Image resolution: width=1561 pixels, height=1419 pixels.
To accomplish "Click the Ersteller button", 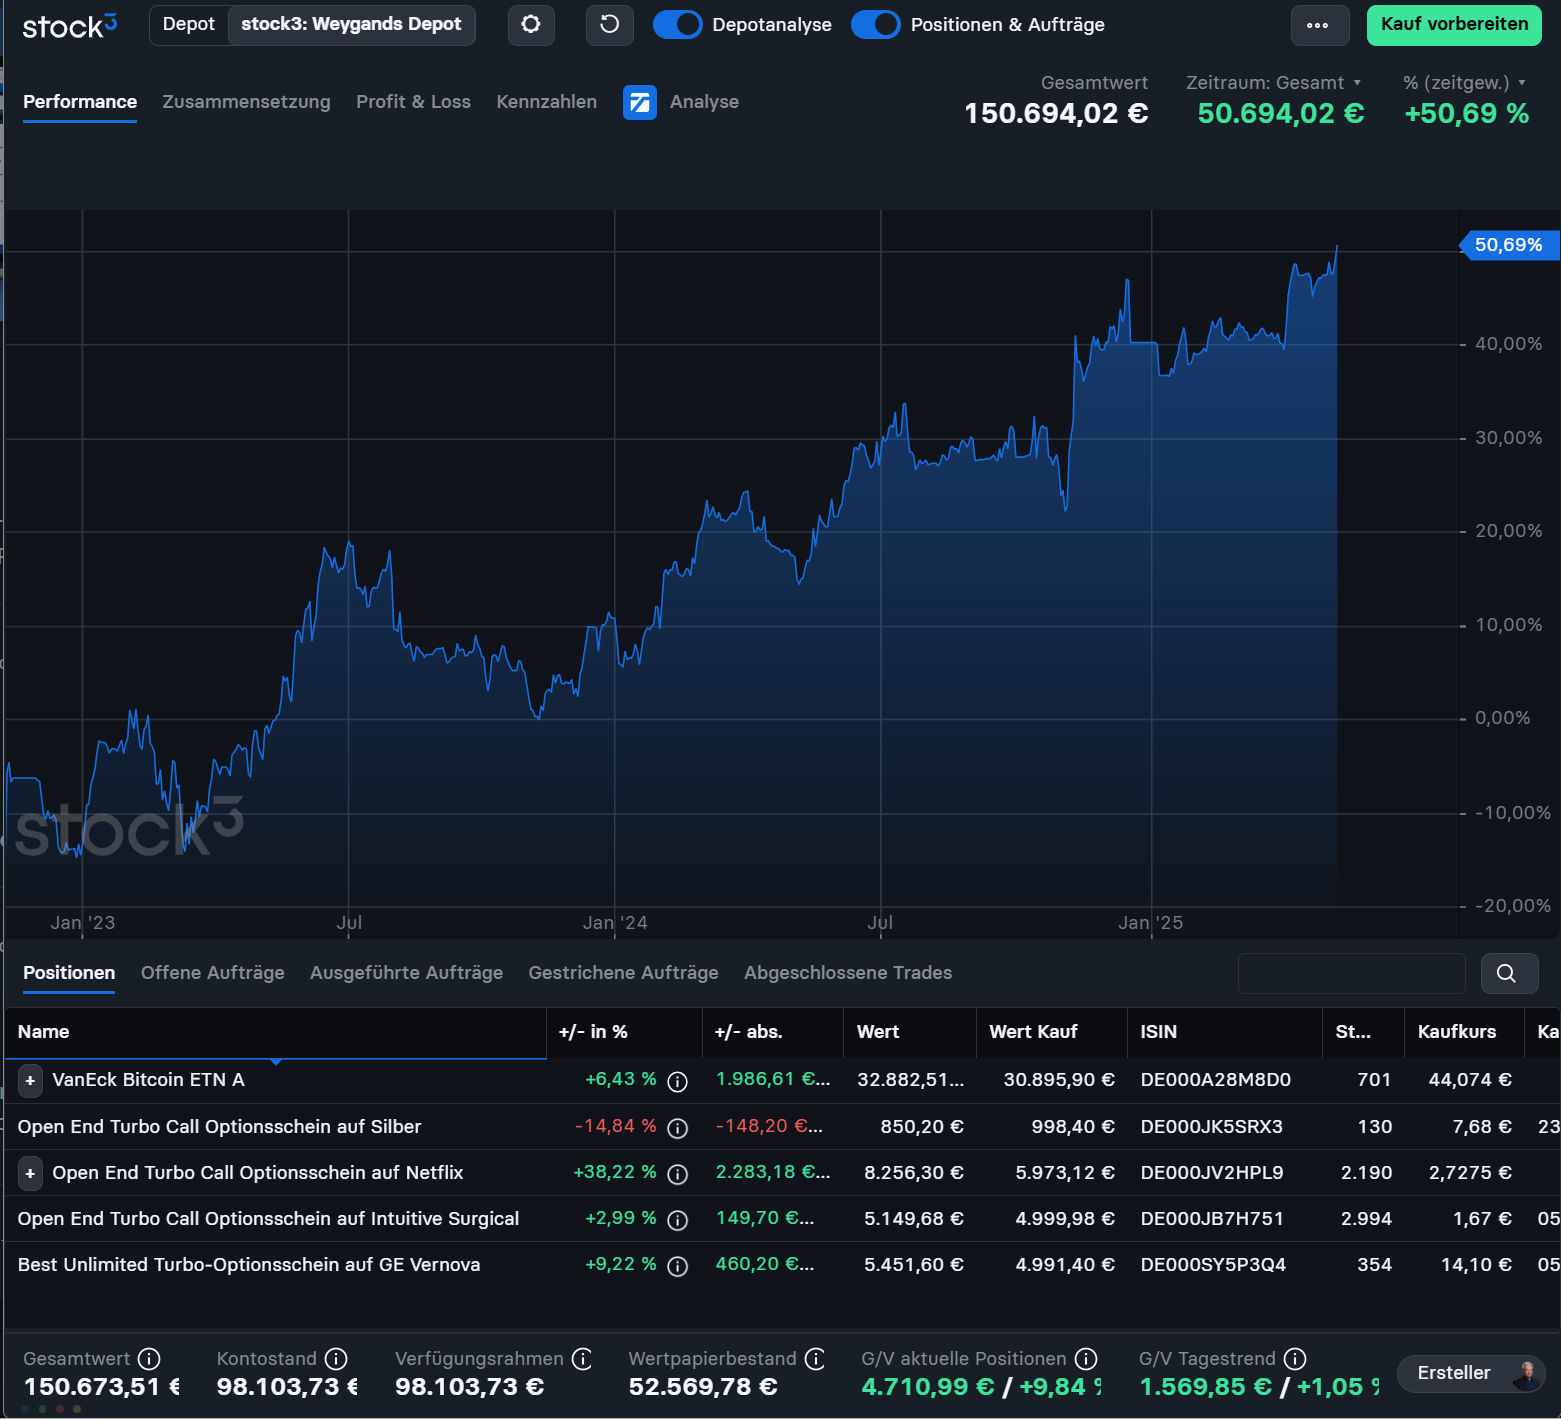I will coord(1471,1374).
